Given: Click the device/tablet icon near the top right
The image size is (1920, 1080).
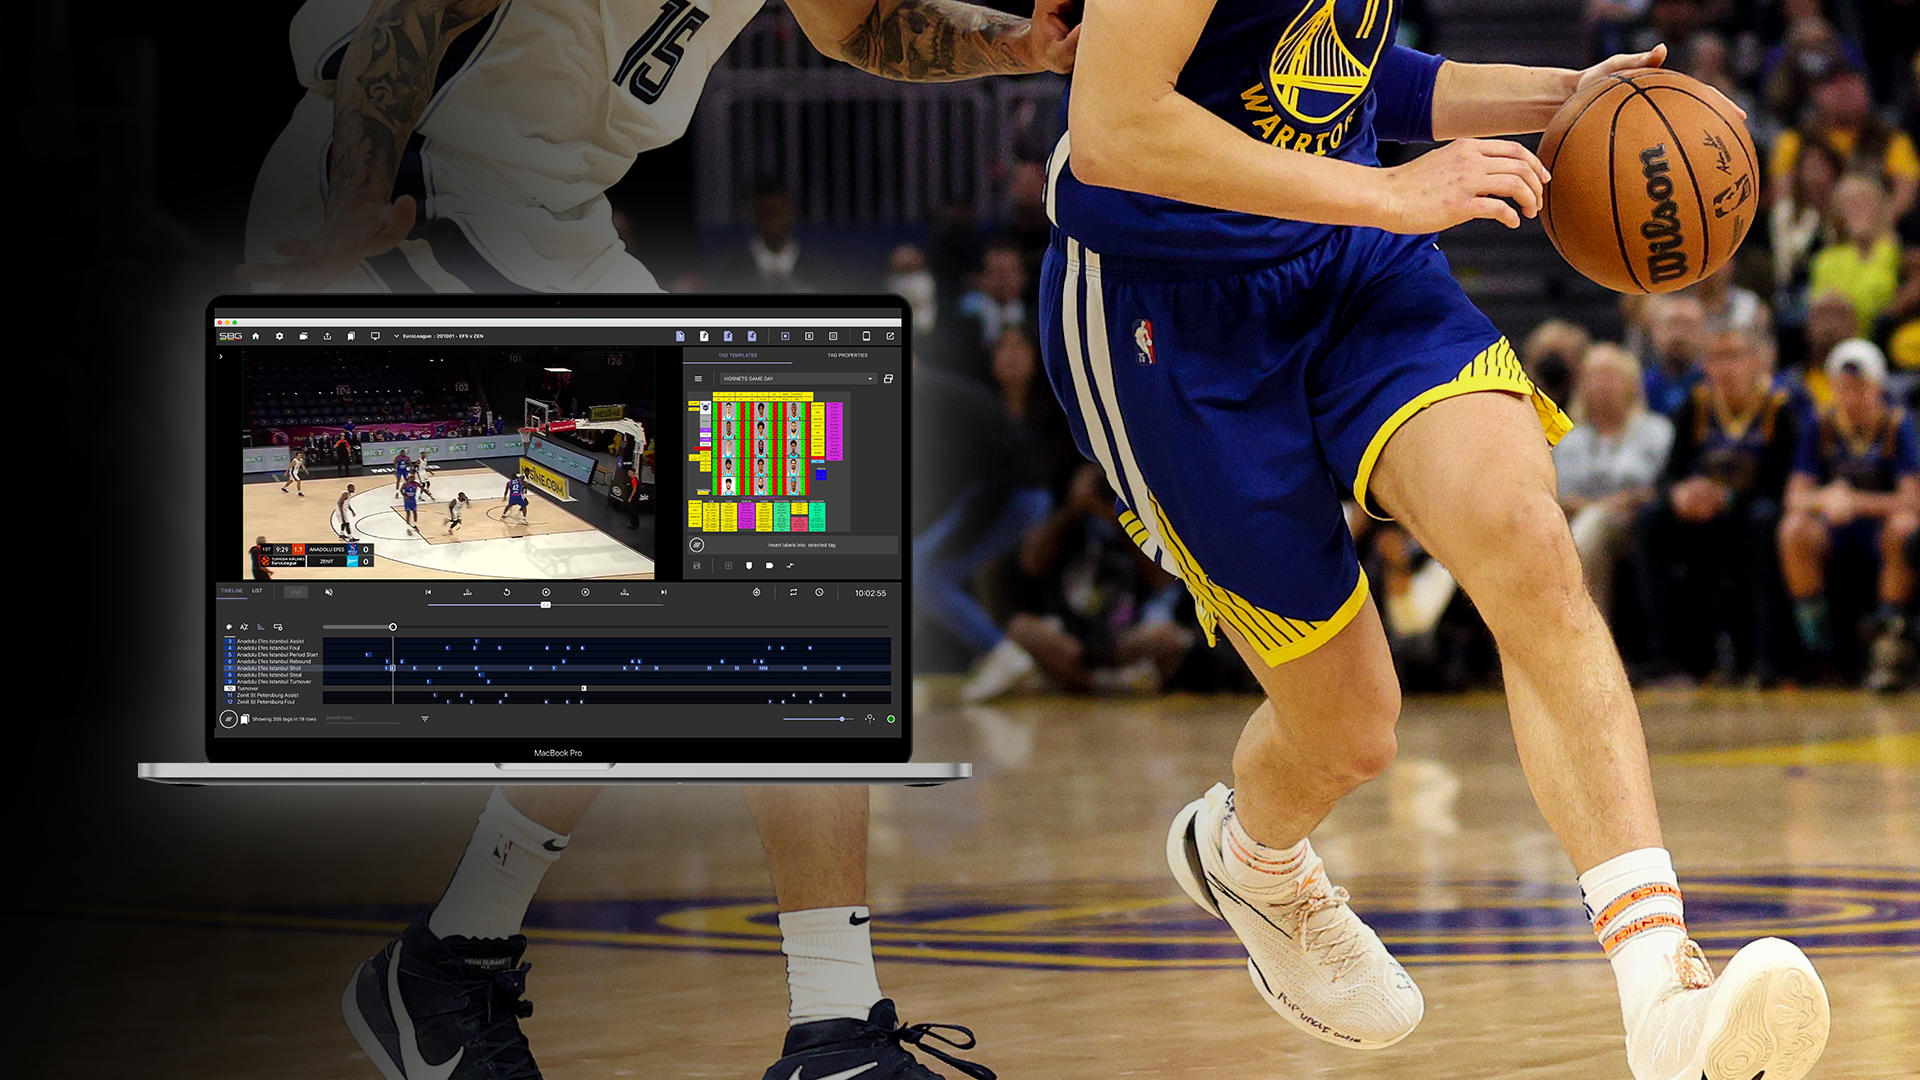Looking at the screenshot, I should 866,336.
